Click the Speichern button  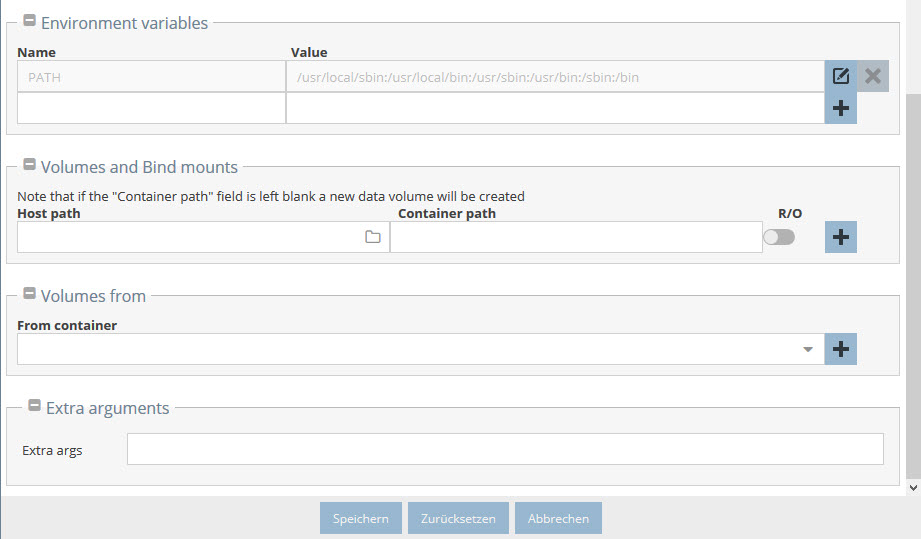point(361,518)
